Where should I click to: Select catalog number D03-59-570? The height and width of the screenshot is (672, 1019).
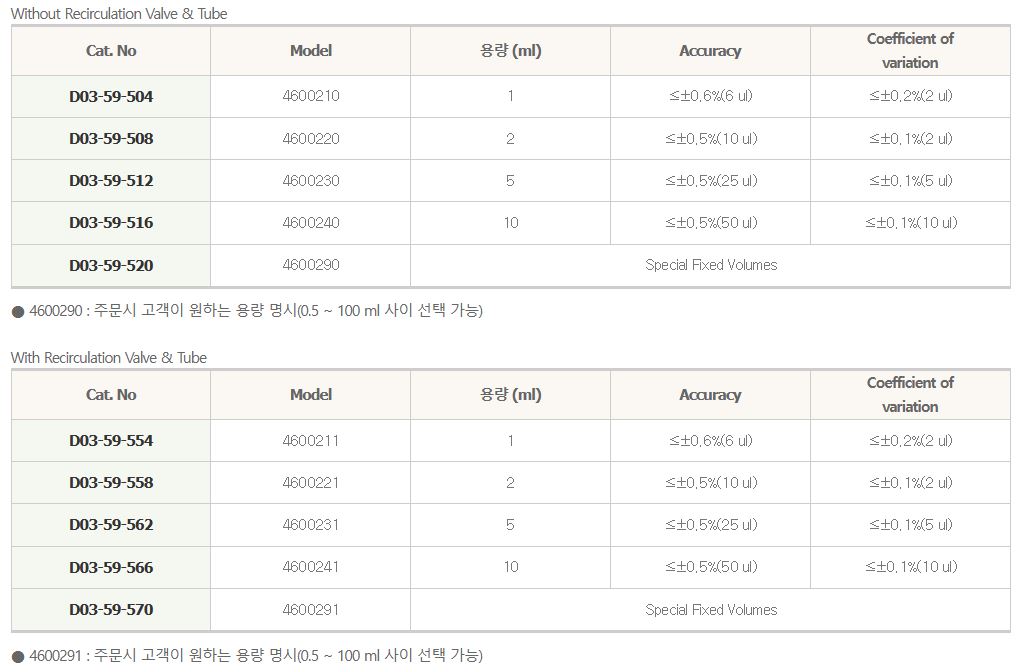tap(111, 609)
